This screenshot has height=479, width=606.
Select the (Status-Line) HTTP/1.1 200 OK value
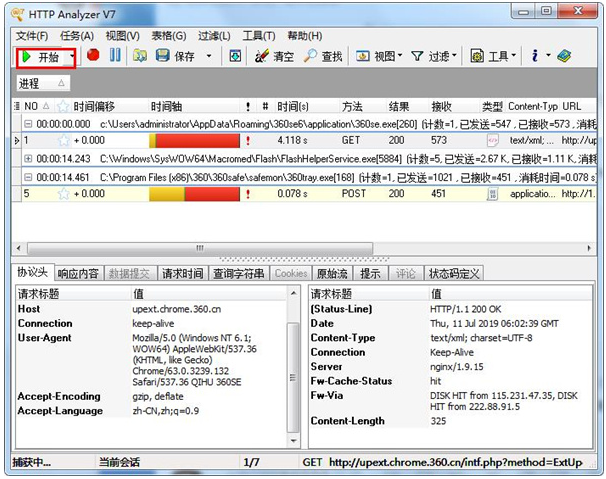pos(466,309)
